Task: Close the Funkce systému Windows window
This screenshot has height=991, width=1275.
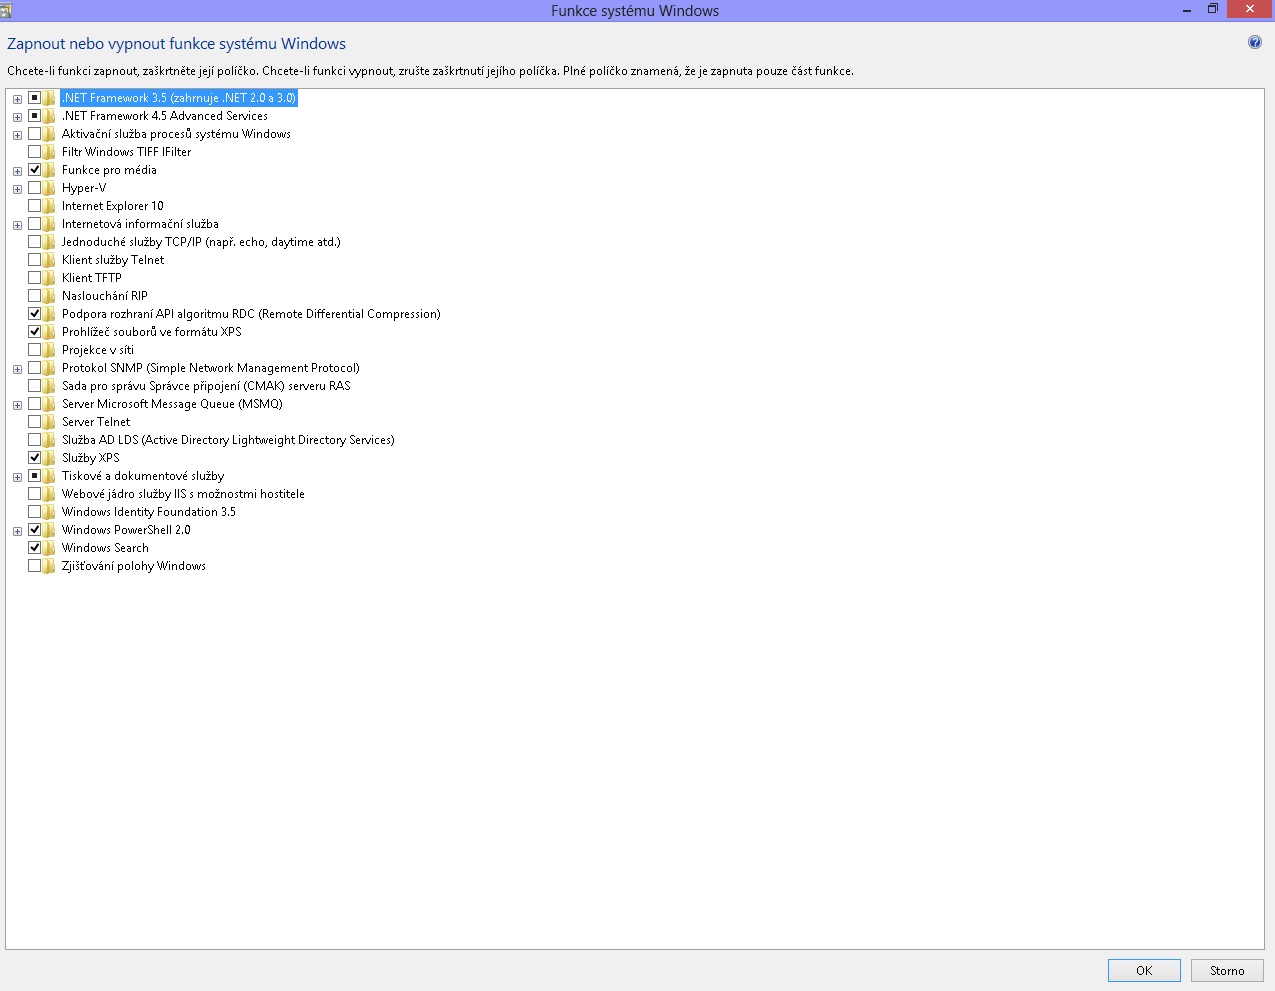Action: coord(1248,9)
